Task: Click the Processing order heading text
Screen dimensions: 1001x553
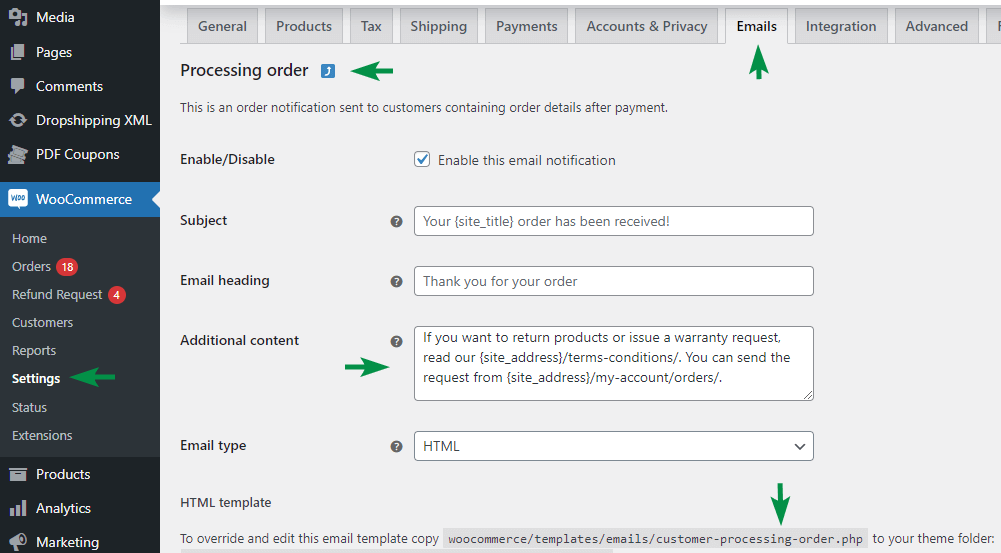Action: click(x=244, y=70)
